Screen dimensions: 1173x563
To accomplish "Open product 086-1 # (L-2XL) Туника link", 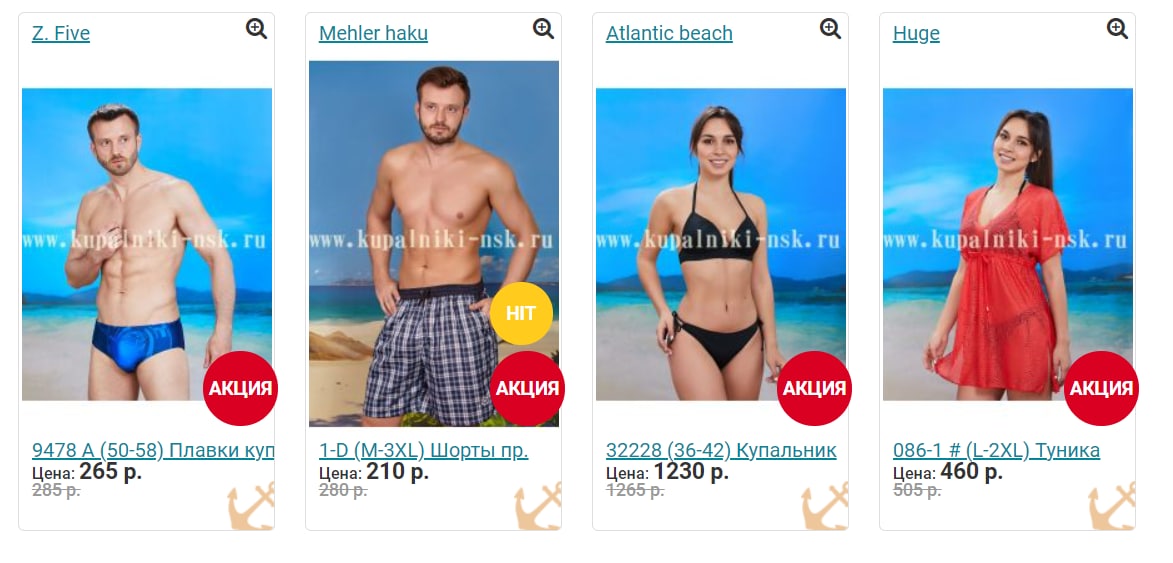I will point(996,450).
